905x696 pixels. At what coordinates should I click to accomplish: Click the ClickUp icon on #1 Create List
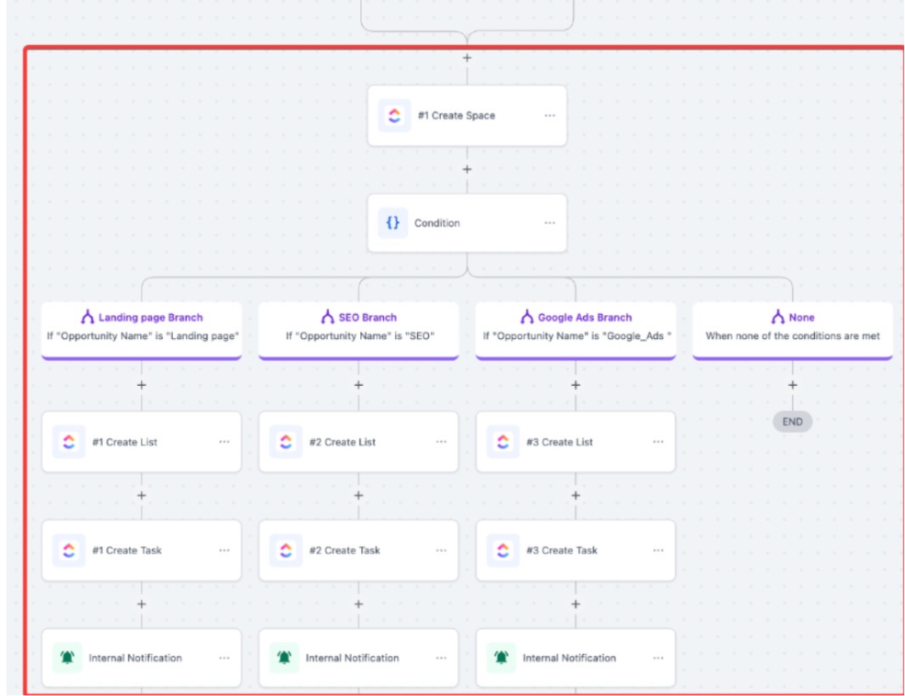[x=69, y=442]
